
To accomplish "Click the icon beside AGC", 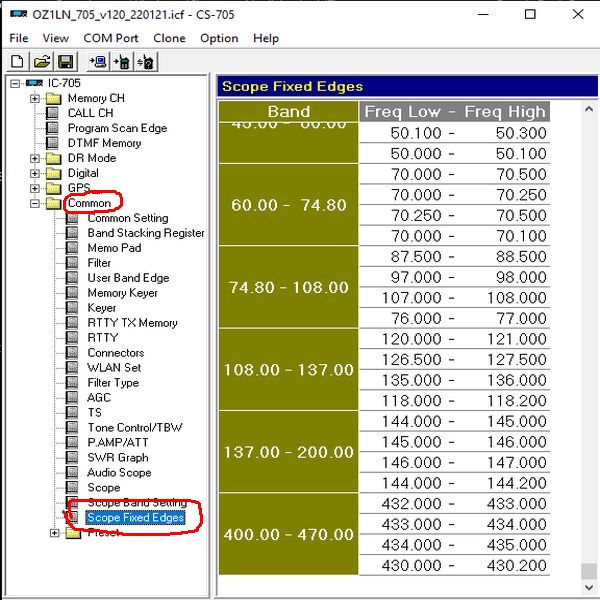I will pyautogui.click(x=72, y=397).
